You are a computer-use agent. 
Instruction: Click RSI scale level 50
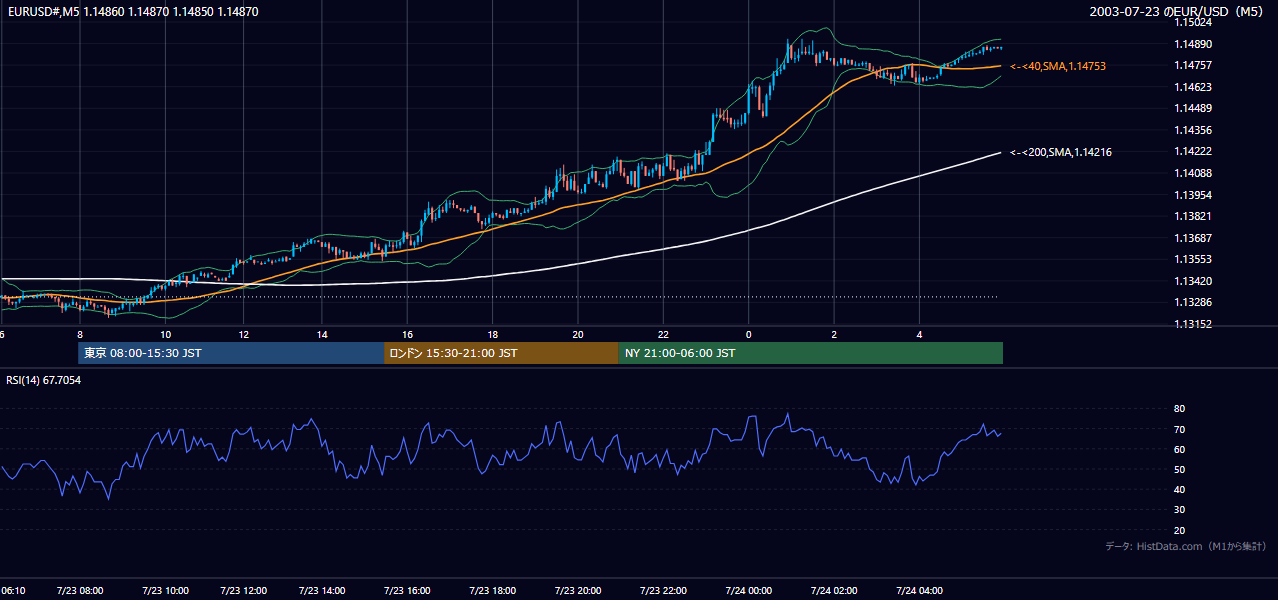(1179, 470)
